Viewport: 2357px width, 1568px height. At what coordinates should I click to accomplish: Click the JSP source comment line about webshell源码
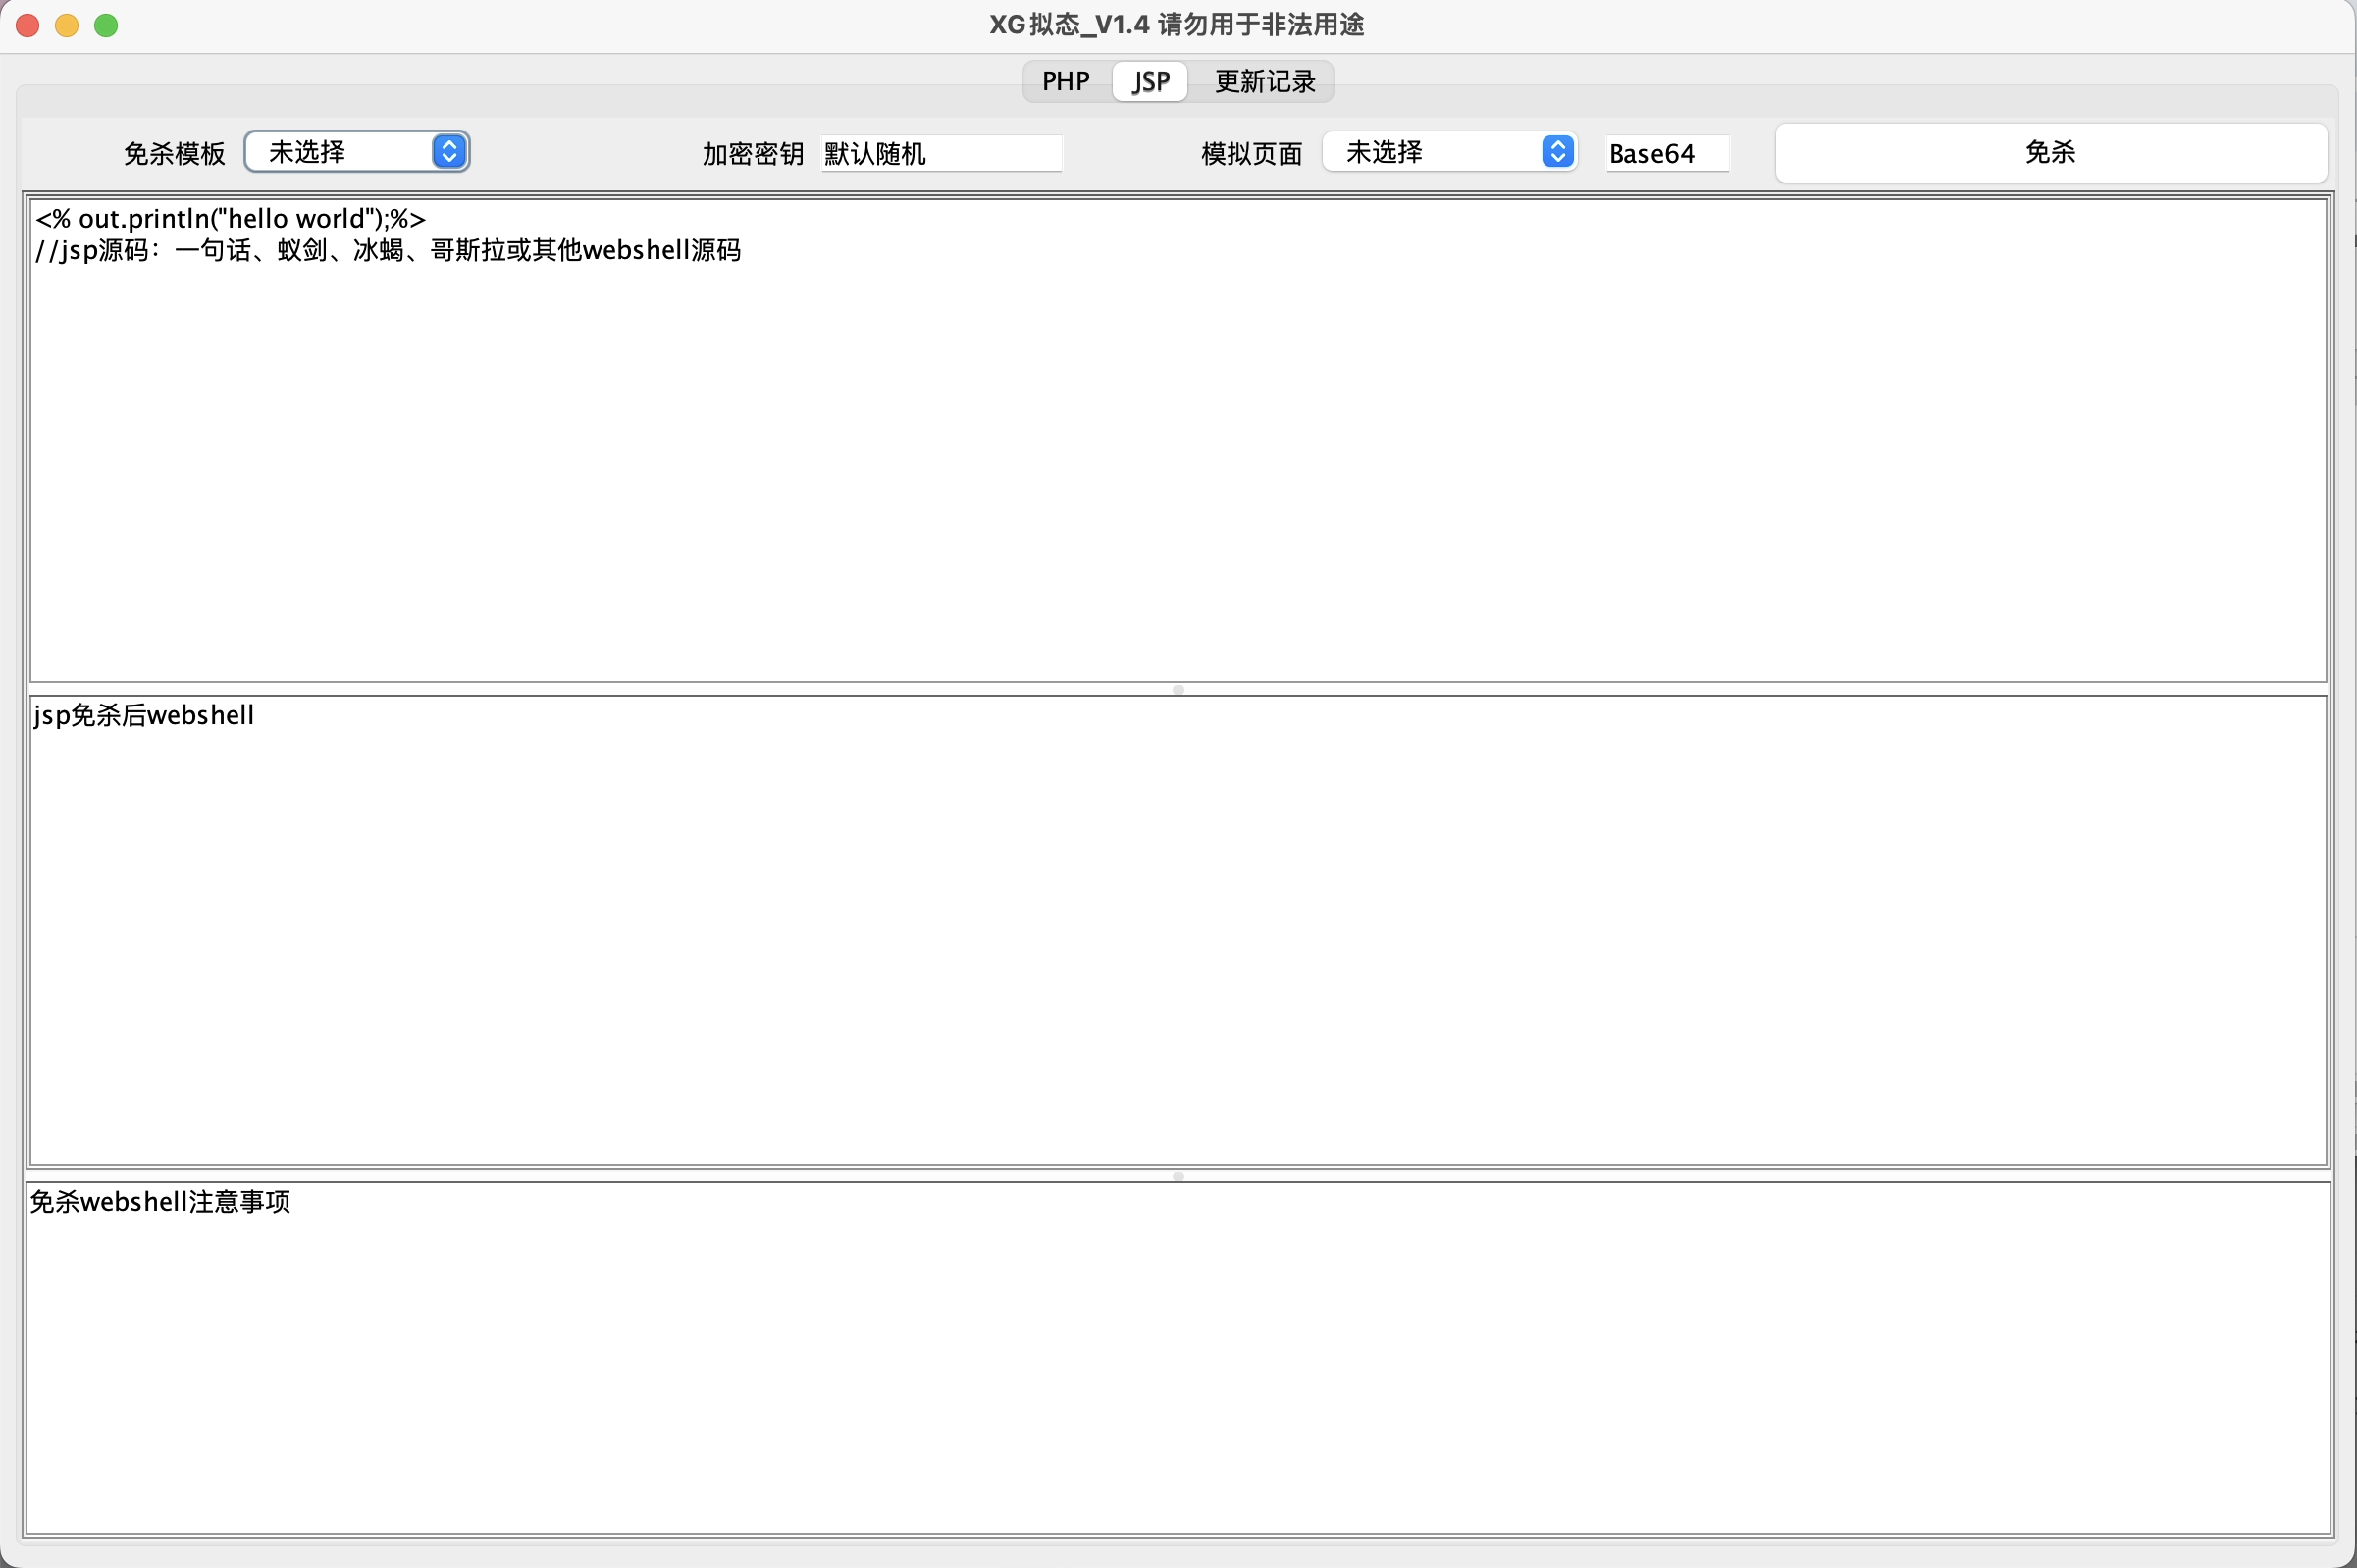click(x=388, y=251)
